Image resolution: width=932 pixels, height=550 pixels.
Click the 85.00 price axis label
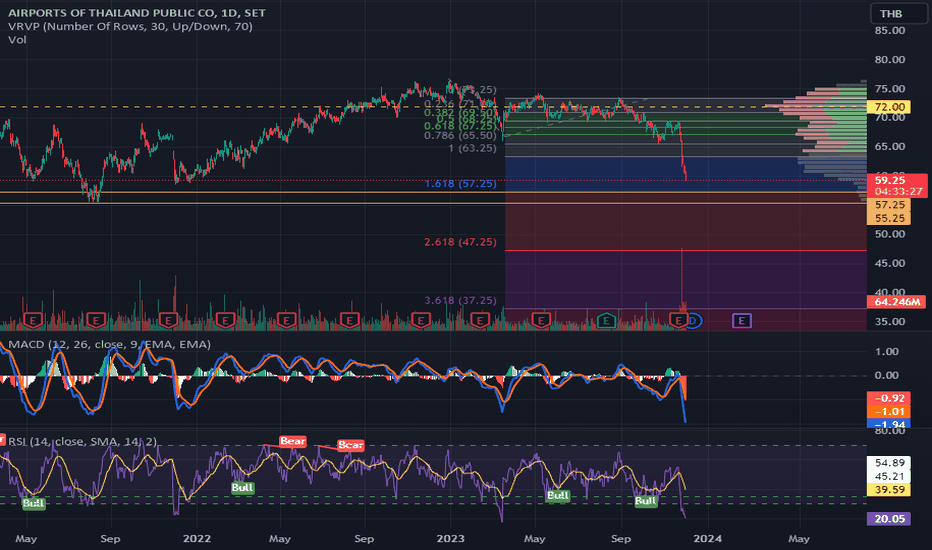coord(890,30)
